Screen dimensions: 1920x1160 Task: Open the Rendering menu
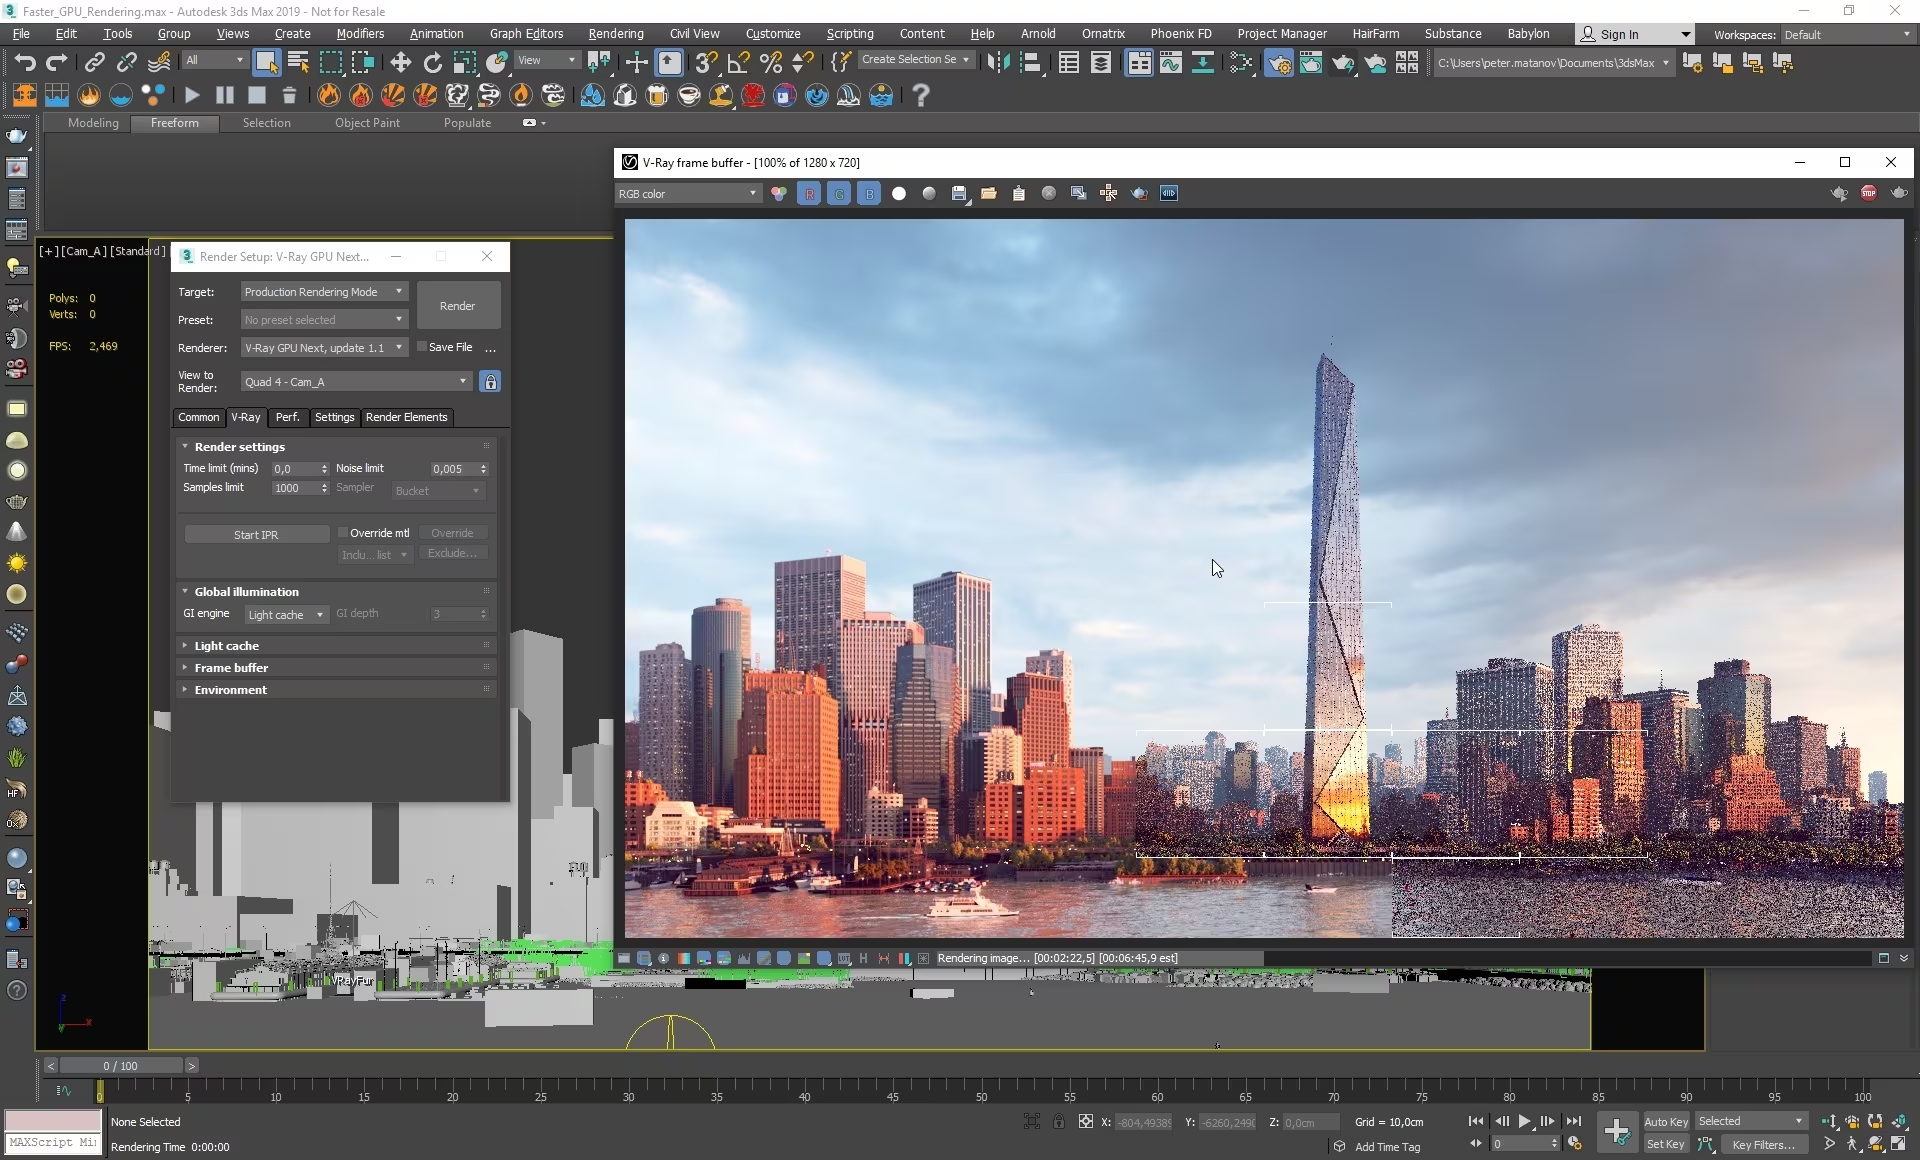click(615, 34)
